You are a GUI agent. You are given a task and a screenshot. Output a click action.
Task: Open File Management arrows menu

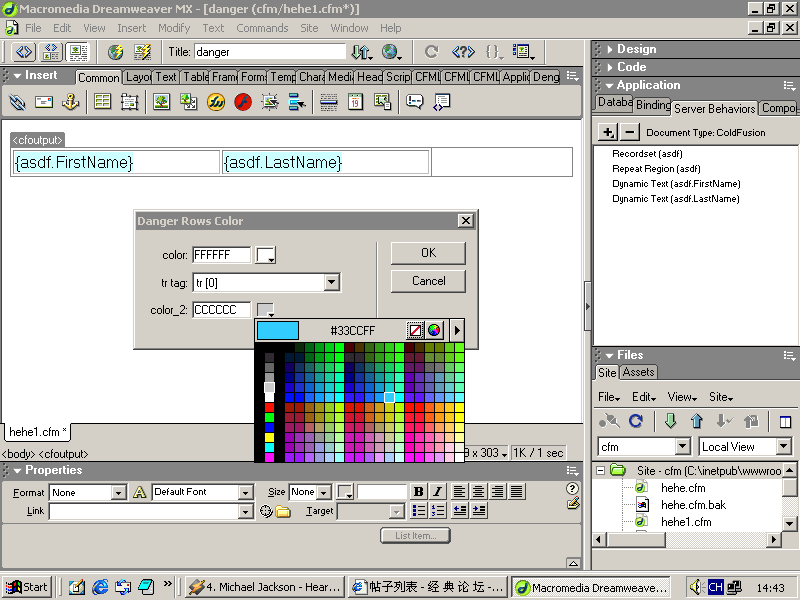coord(362,52)
